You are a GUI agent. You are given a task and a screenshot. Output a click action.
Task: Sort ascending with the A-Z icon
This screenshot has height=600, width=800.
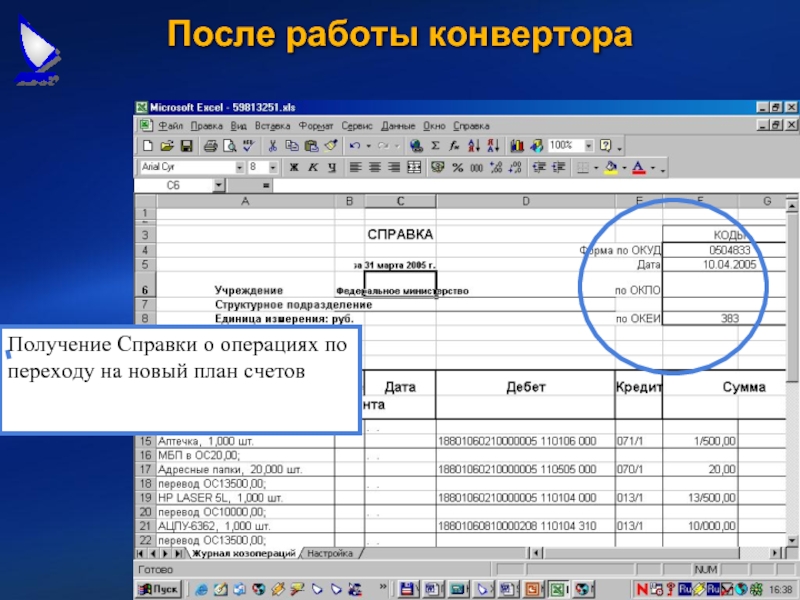pos(473,146)
